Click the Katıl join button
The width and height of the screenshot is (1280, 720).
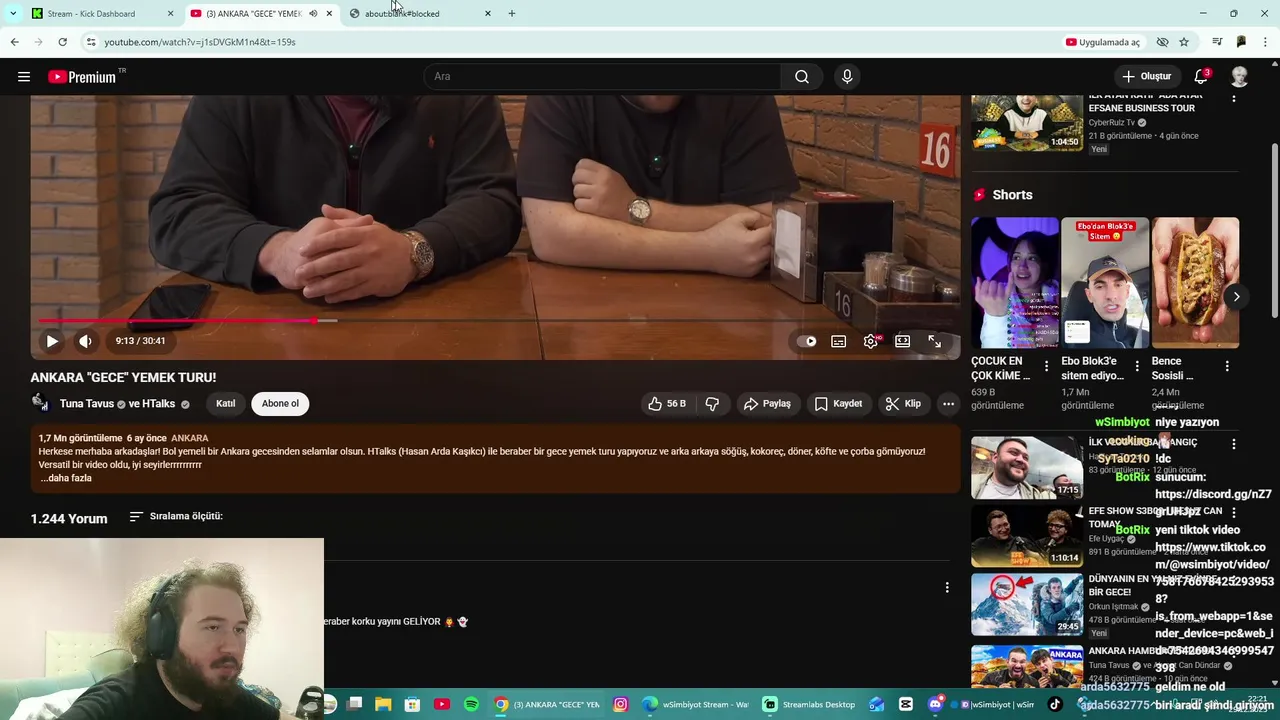click(226, 404)
